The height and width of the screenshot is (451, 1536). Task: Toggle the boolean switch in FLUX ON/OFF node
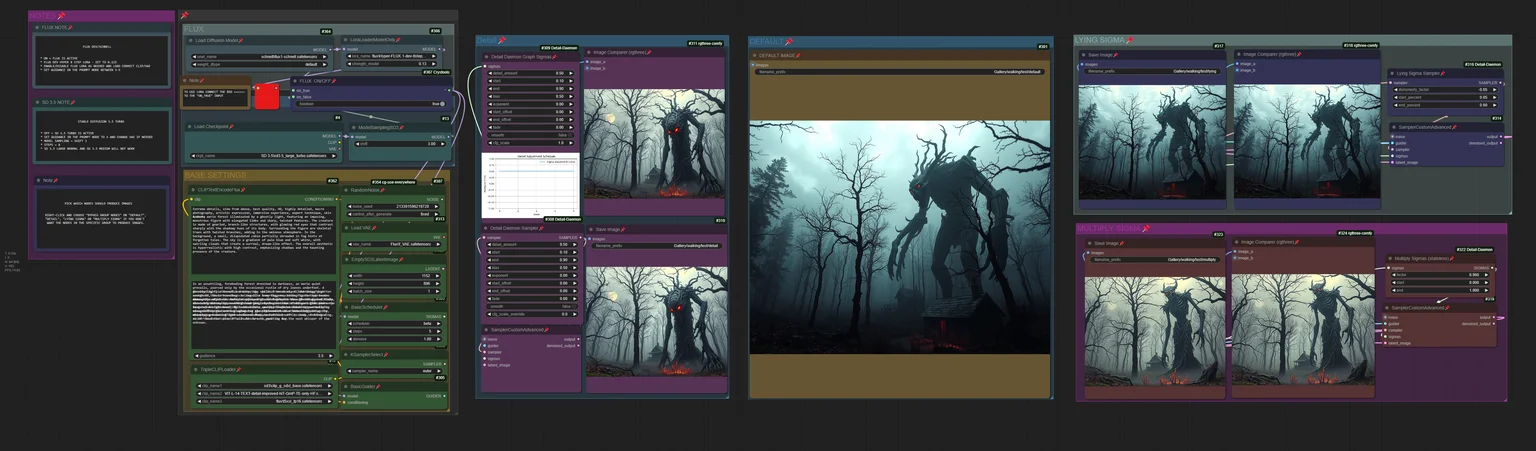(x=370, y=103)
